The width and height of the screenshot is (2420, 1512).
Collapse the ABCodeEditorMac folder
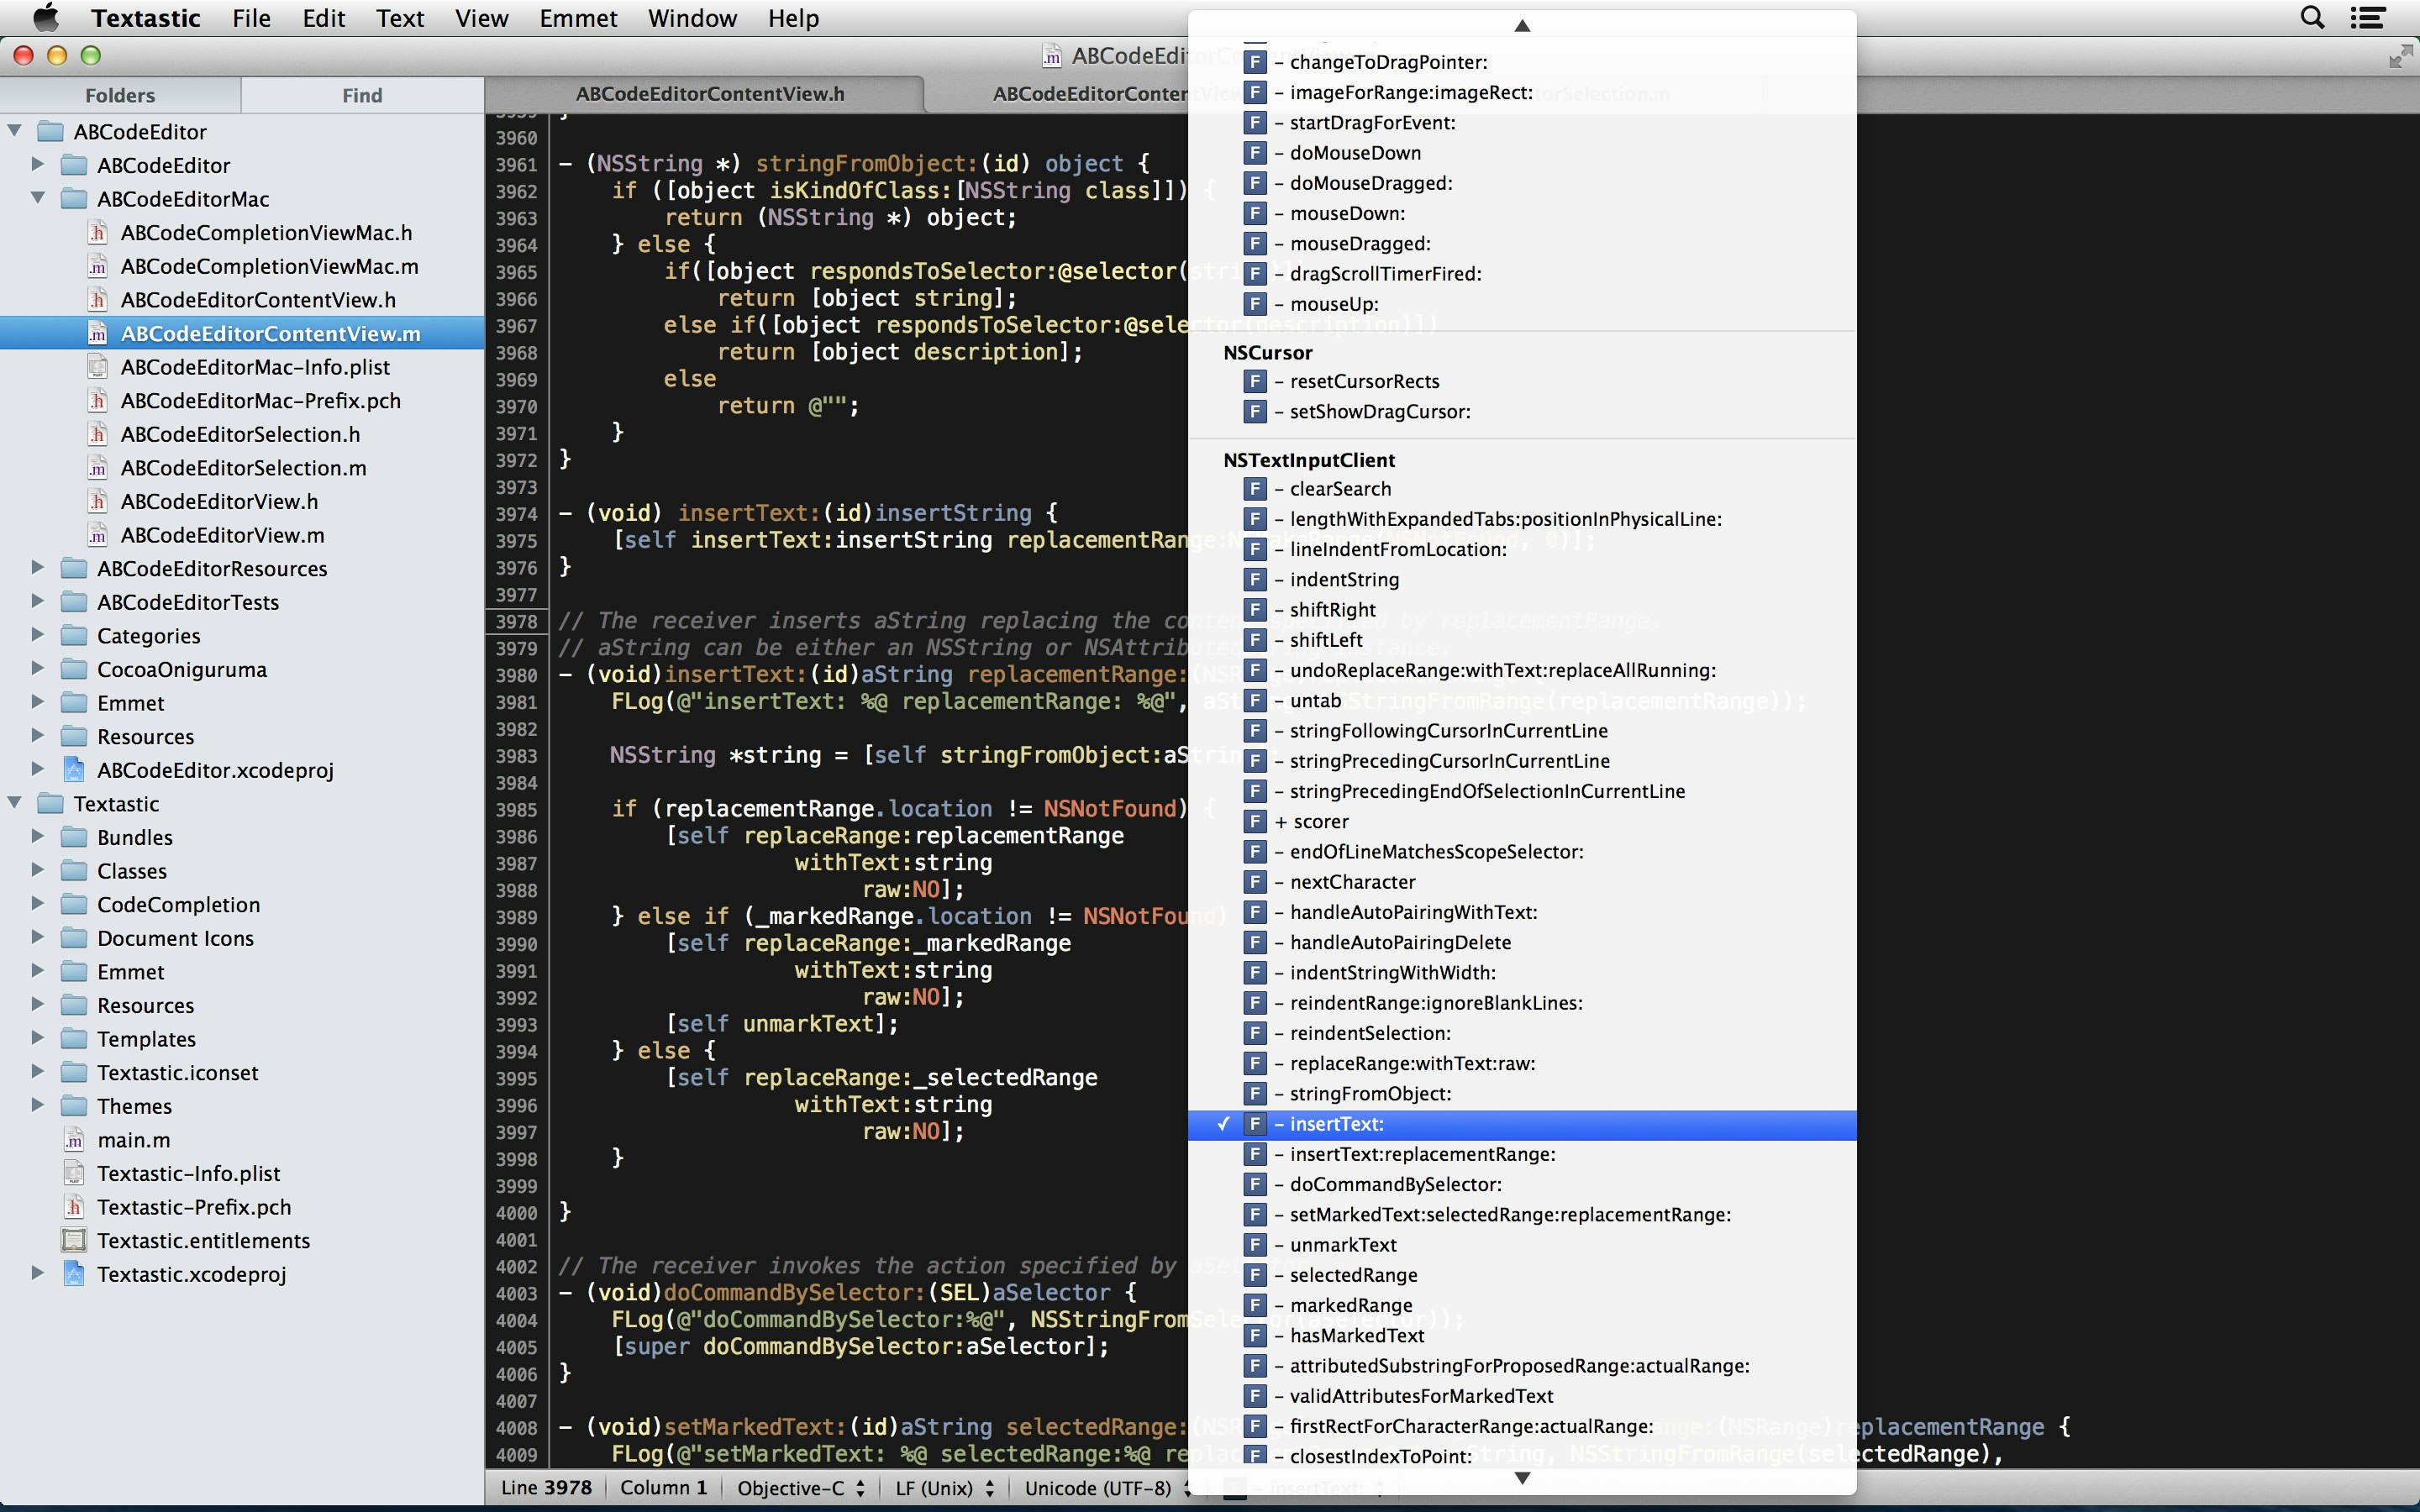[38, 198]
